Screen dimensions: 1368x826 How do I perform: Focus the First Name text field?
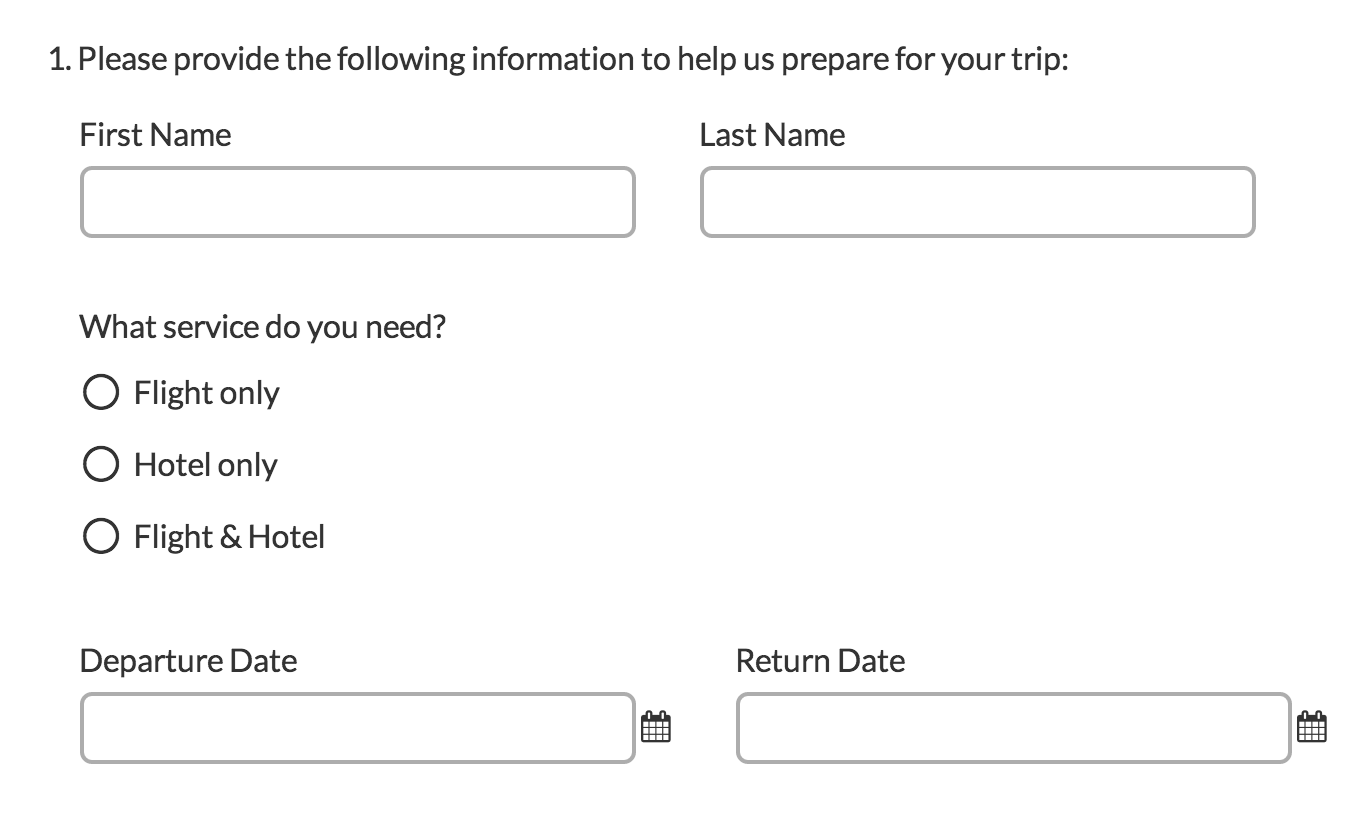pyautogui.click(x=357, y=202)
